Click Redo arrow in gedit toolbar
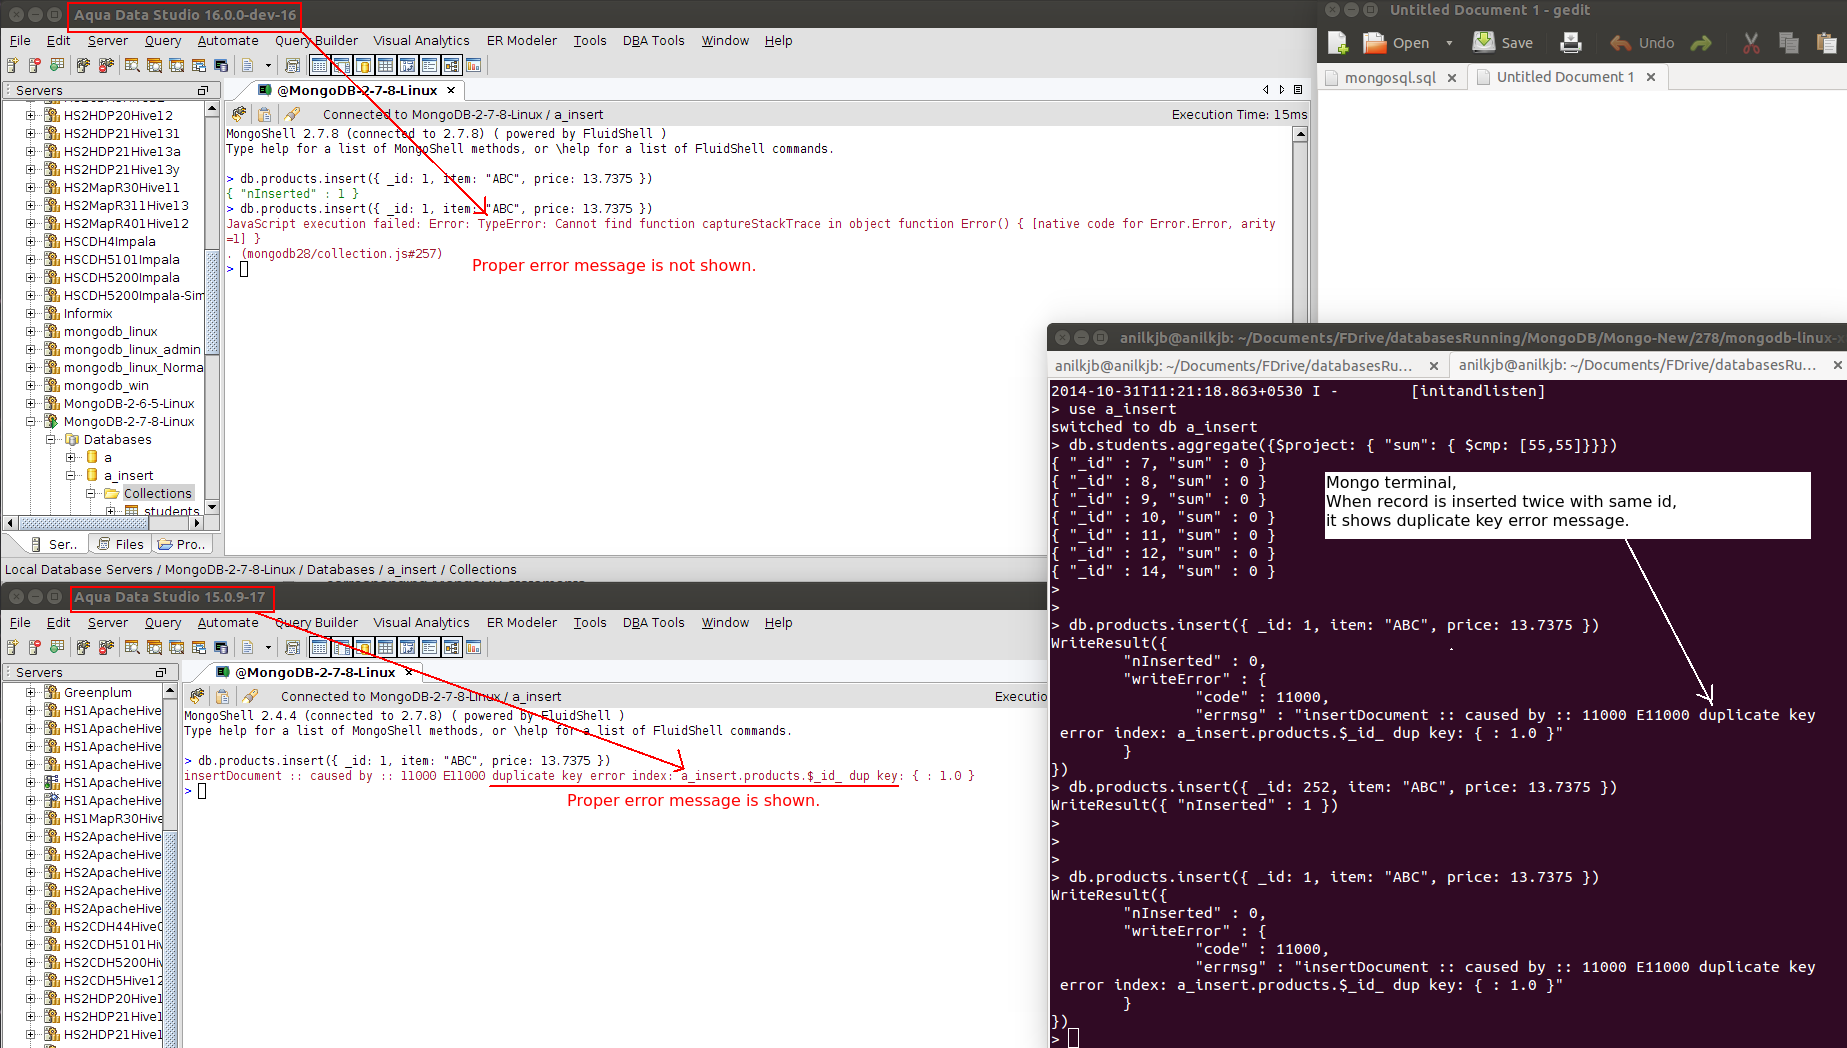This screenshot has width=1847, height=1048. point(1701,43)
